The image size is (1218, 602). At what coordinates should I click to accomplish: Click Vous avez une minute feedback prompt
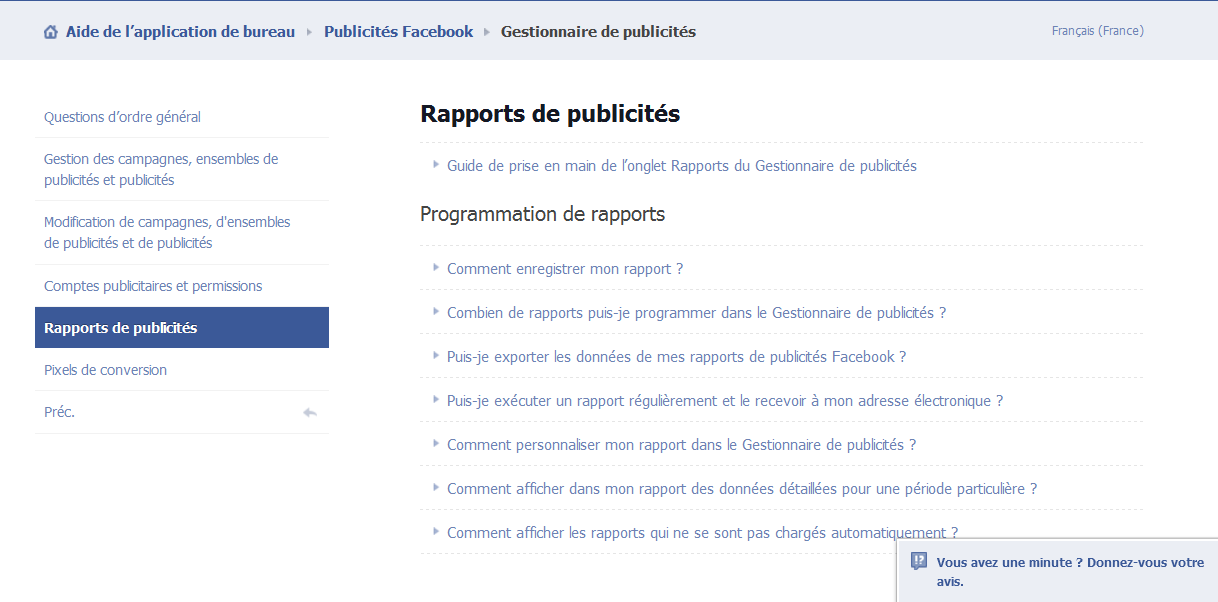point(1070,572)
